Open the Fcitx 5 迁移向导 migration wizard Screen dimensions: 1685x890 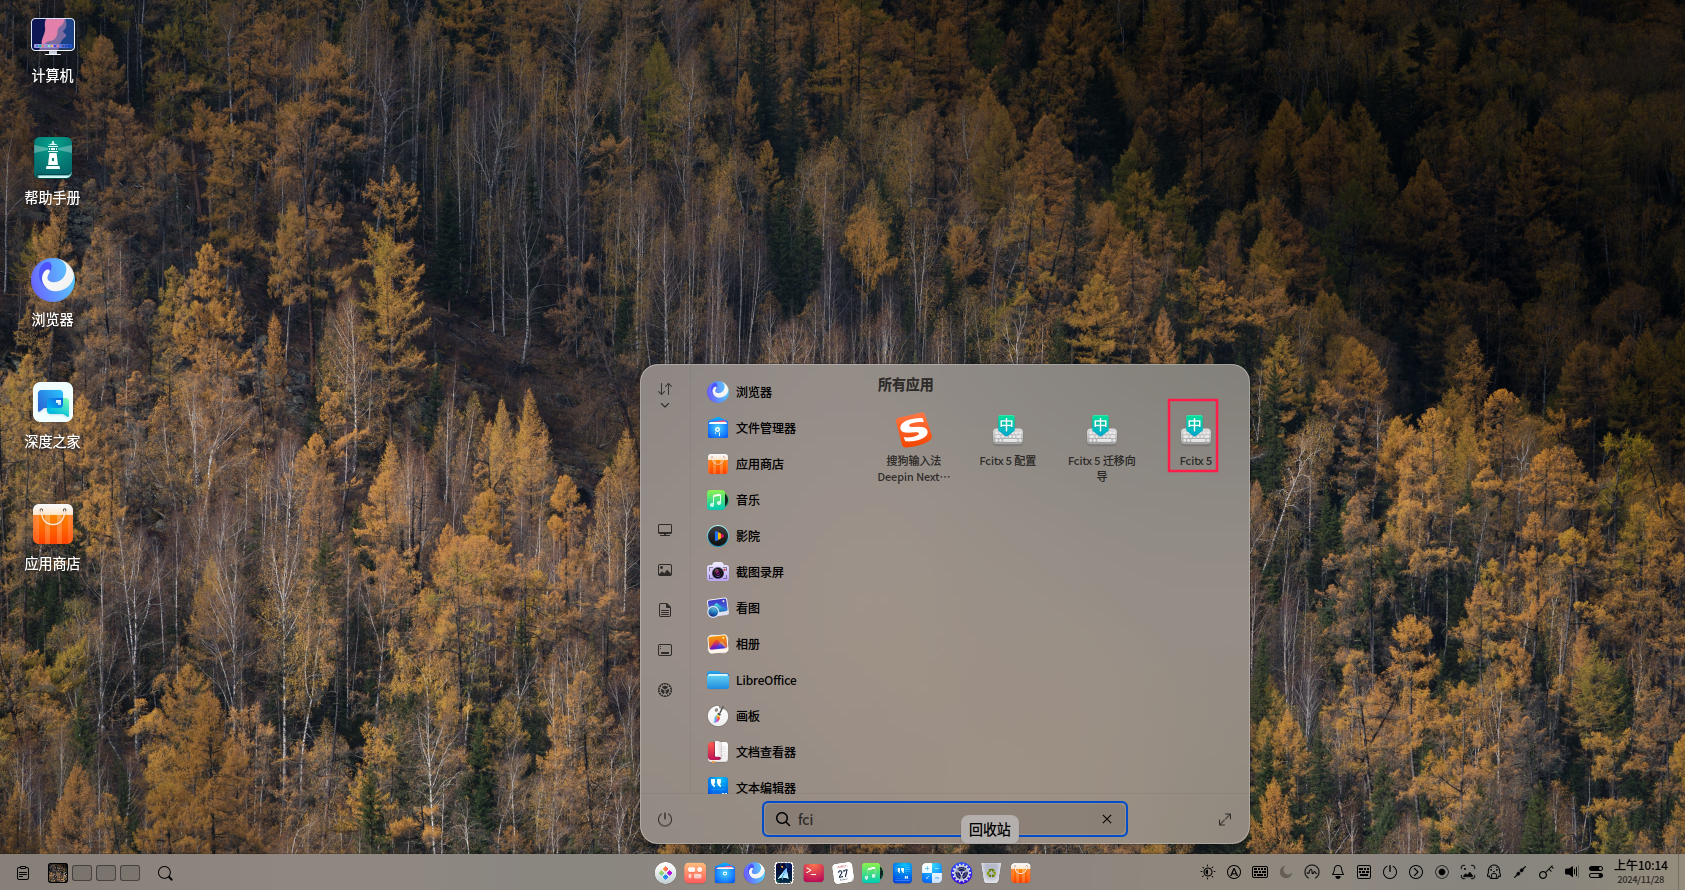tap(1101, 447)
